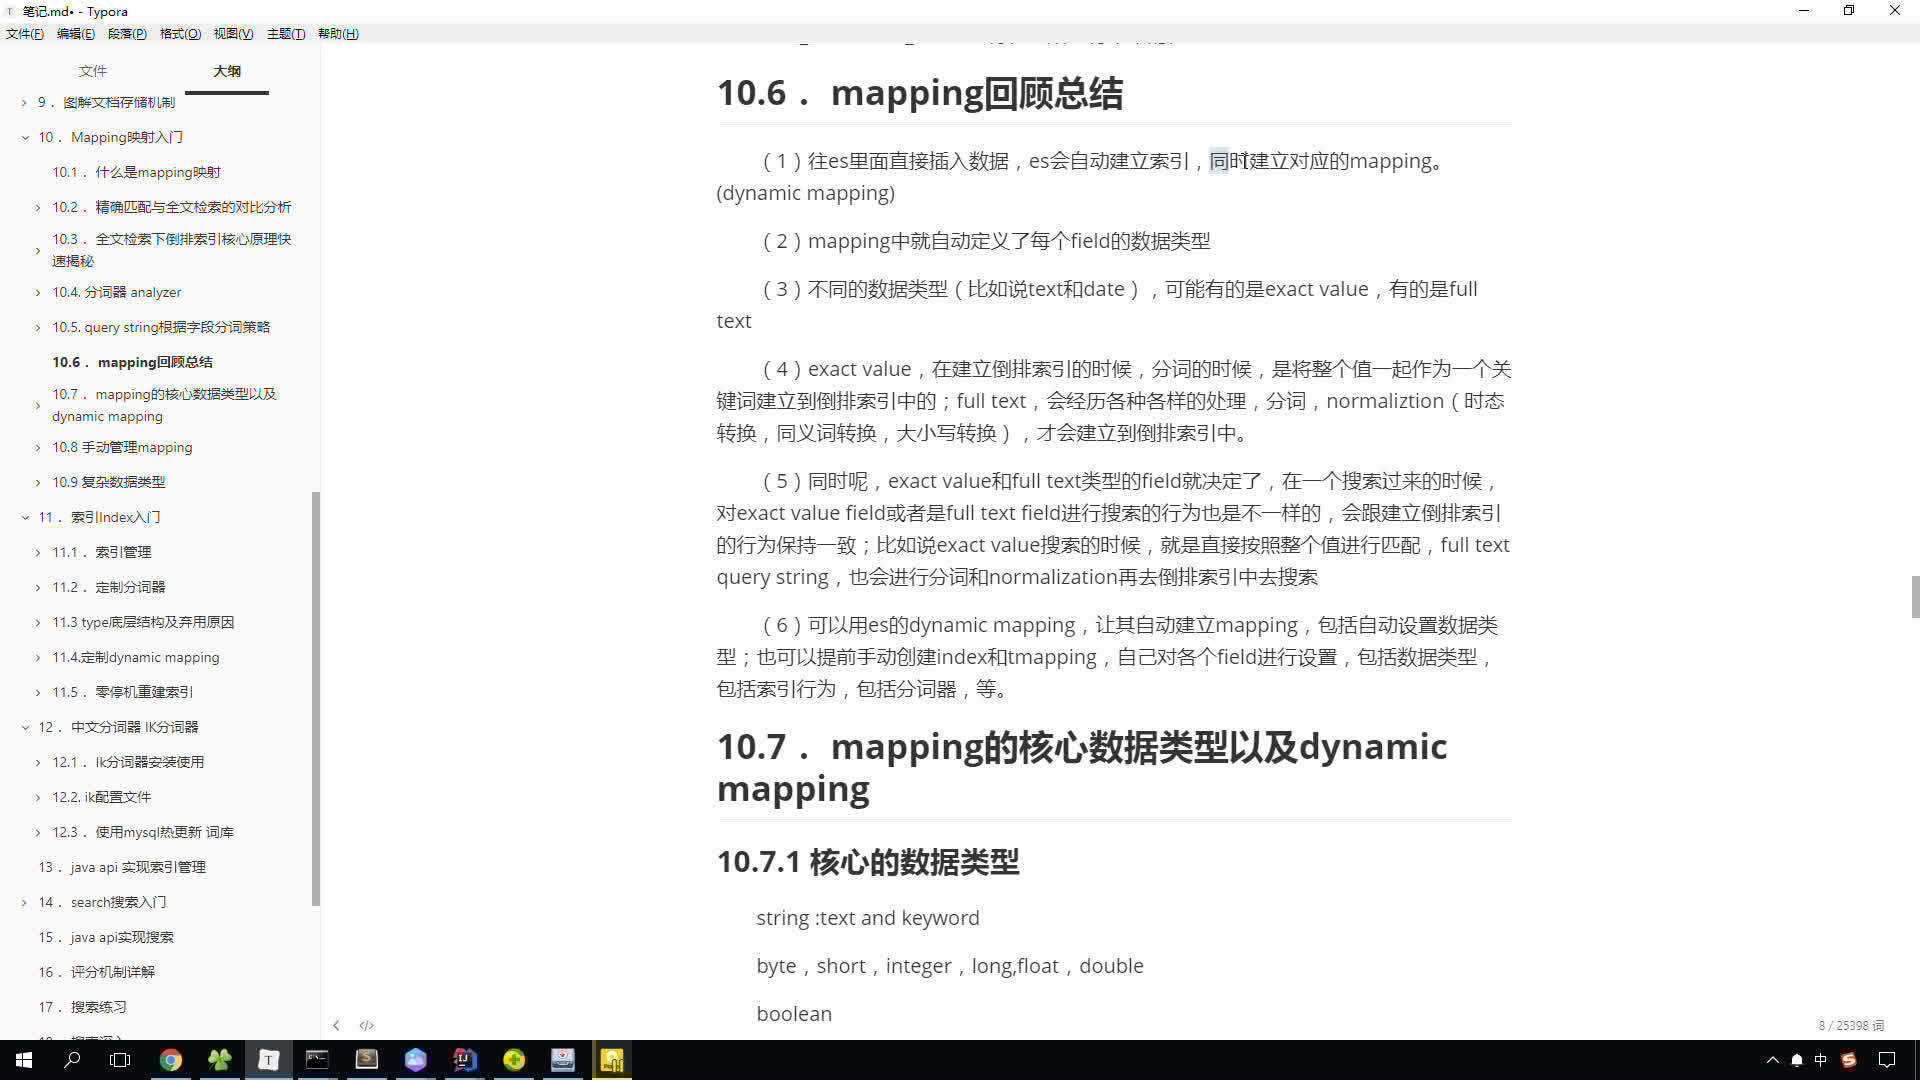Open Task View from the taskbar
Viewport: 1920px width, 1080px height.
click(119, 1060)
